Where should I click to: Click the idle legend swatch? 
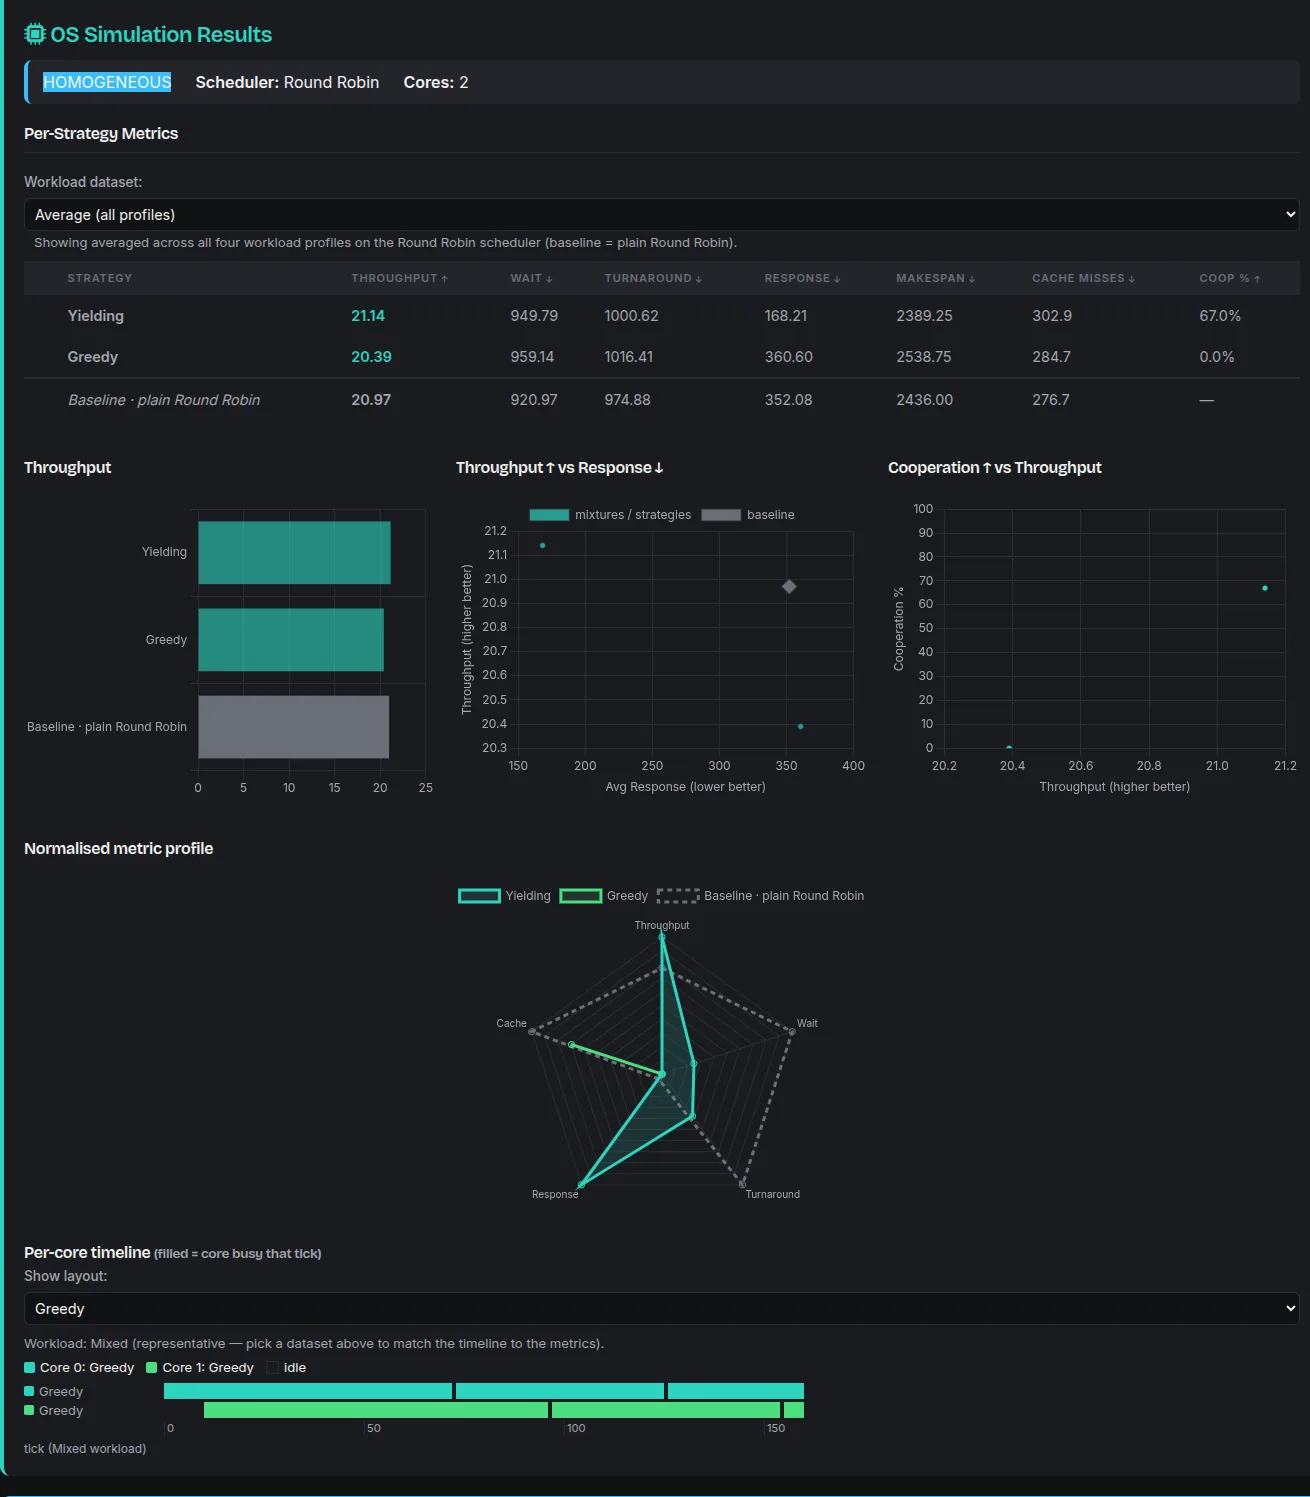tap(273, 1368)
